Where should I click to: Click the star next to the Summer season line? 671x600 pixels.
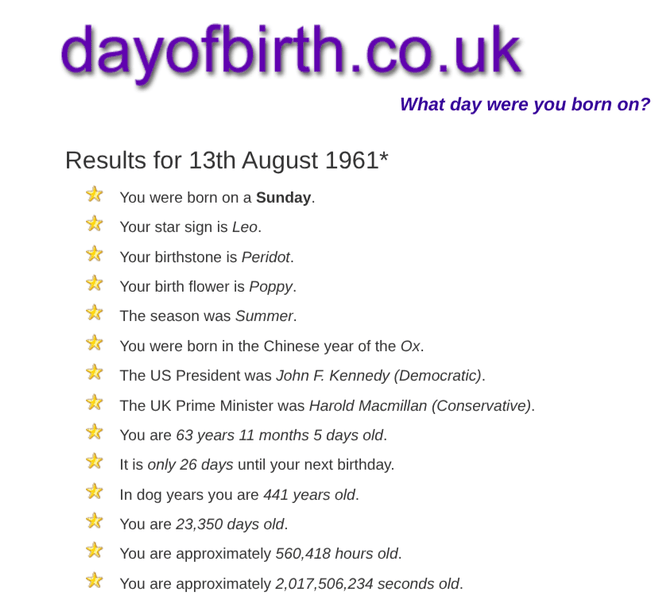(94, 313)
